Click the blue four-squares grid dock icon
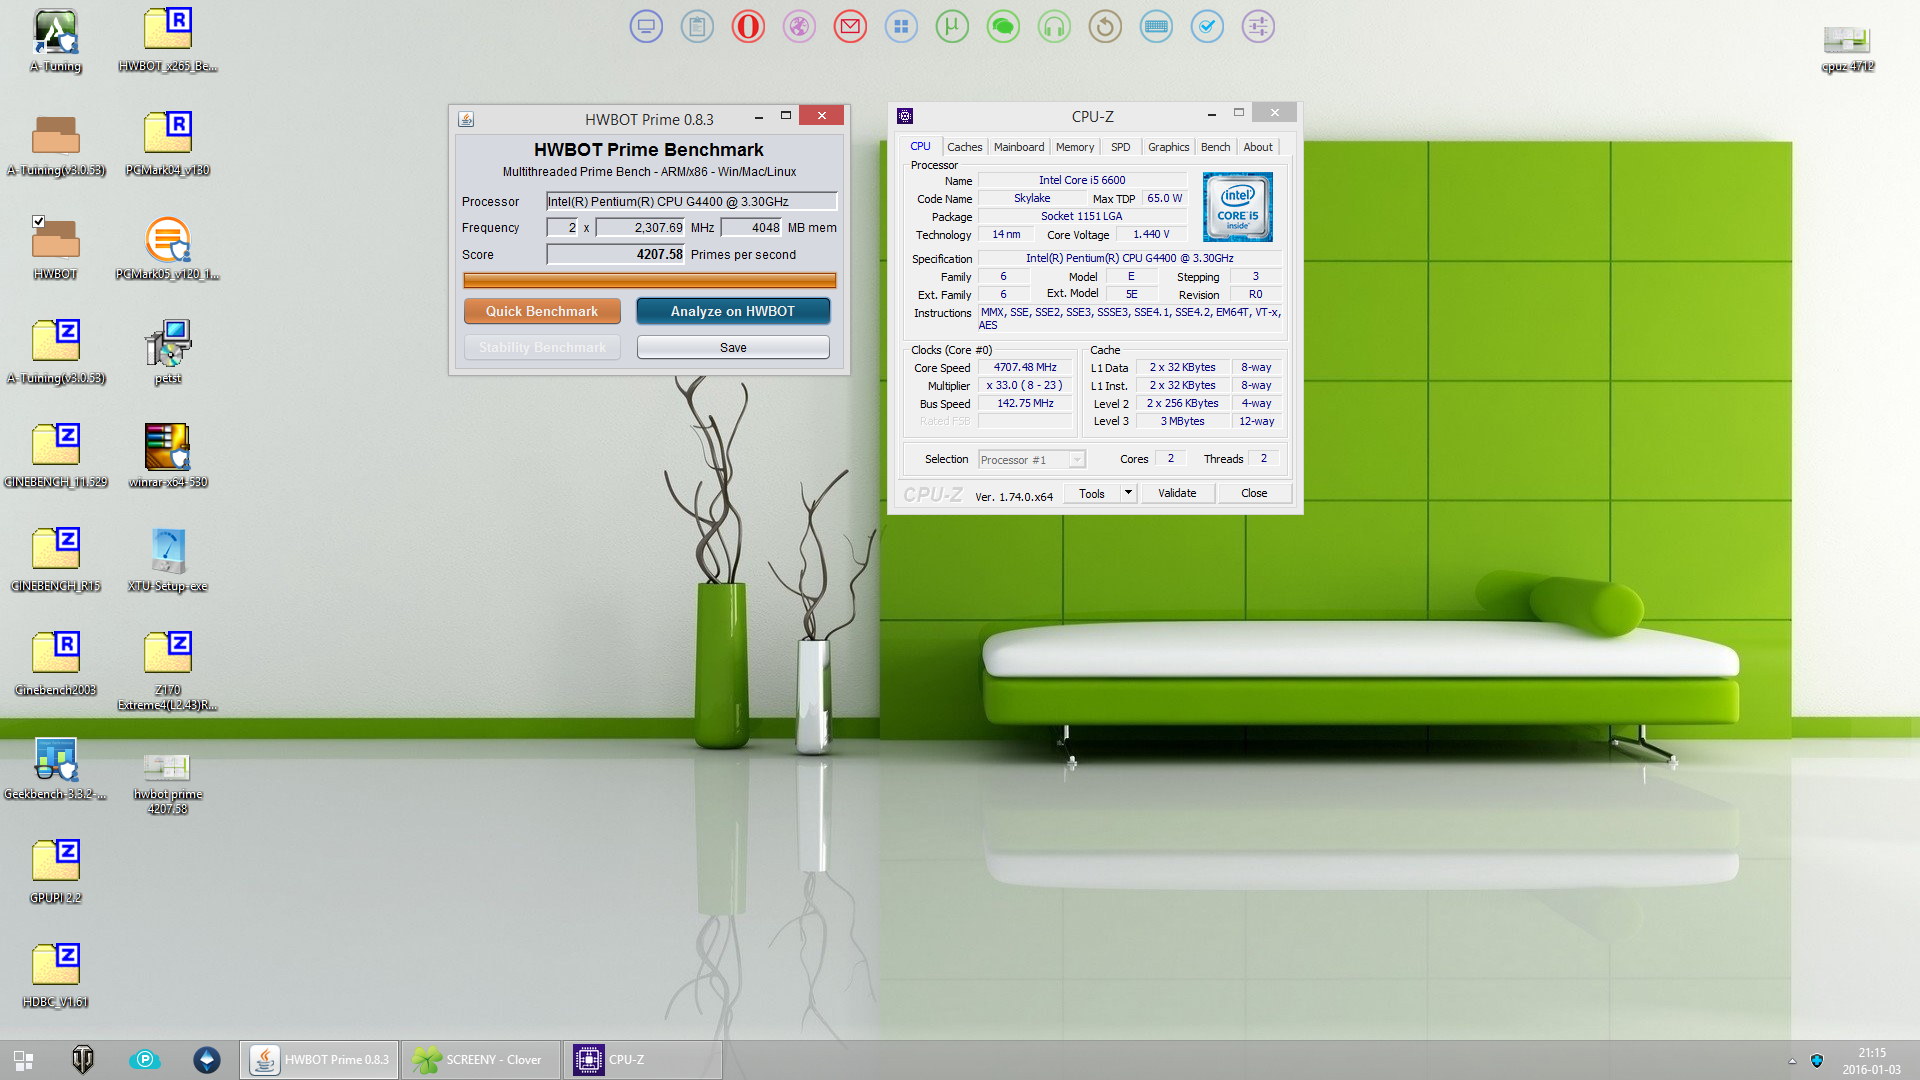This screenshot has height=1080, width=1920. pyautogui.click(x=901, y=27)
